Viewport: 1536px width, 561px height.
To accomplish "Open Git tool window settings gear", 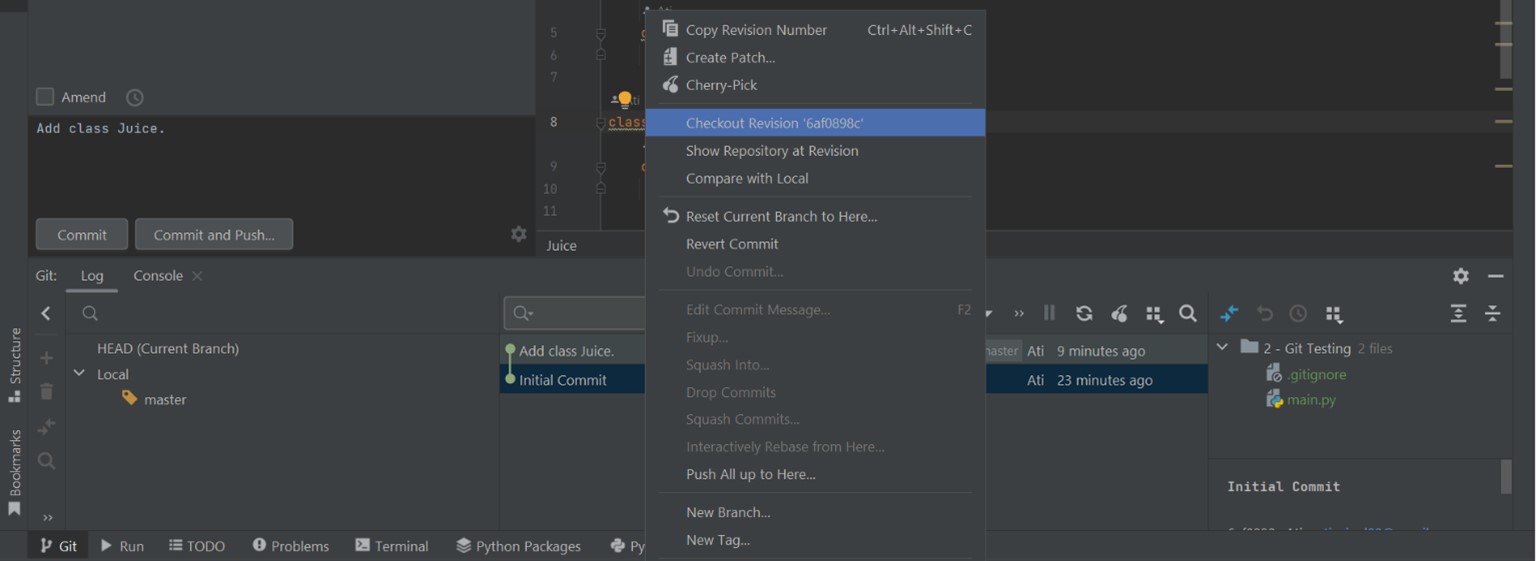I will 1461,276.
